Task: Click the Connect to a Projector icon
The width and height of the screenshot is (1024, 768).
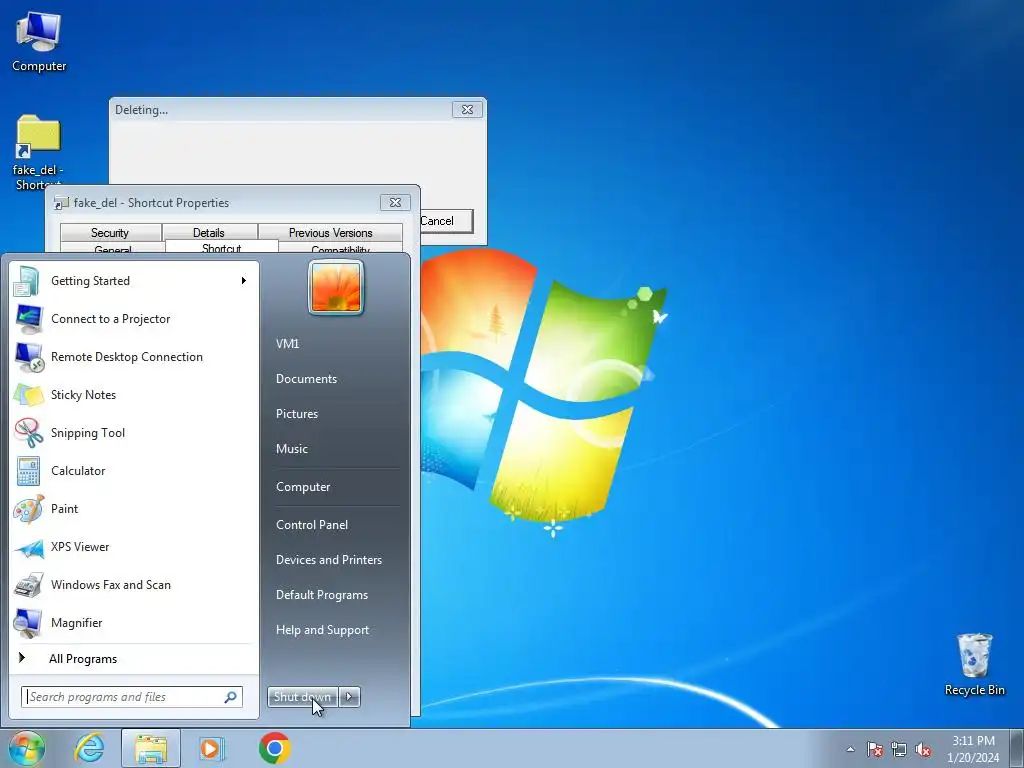Action: click(x=28, y=319)
